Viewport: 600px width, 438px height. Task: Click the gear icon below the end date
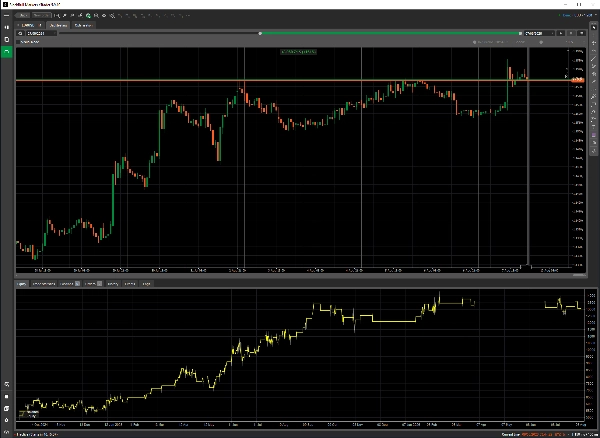pyautogui.click(x=541, y=42)
